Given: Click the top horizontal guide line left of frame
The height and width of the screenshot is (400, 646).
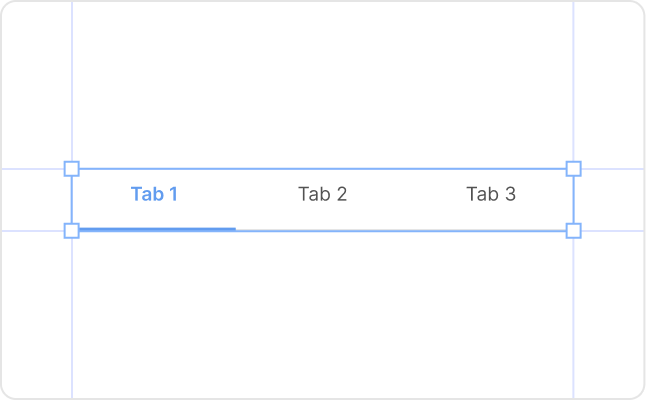Looking at the screenshot, I should coord(30,169).
